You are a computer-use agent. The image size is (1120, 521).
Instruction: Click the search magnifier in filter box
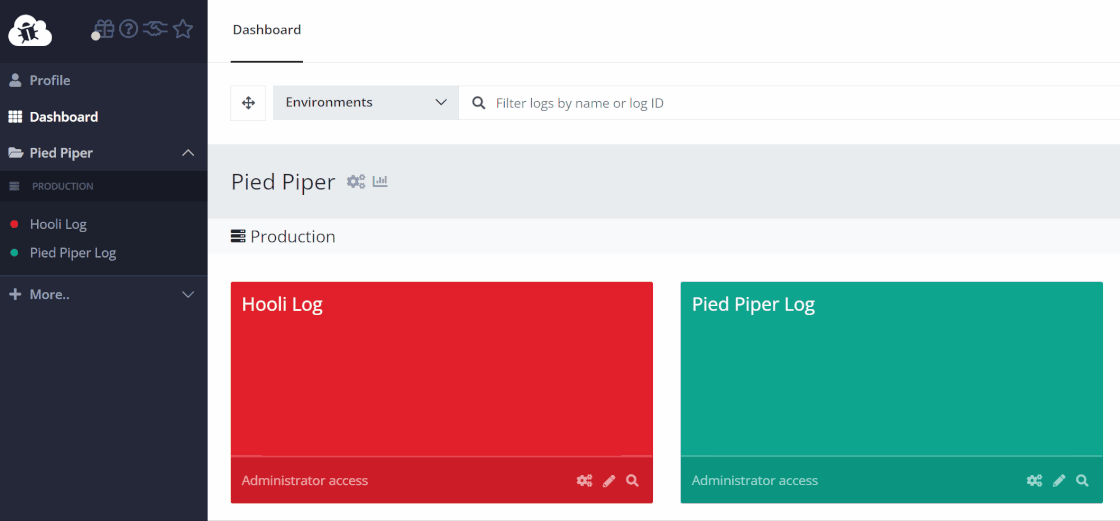tap(479, 103)
